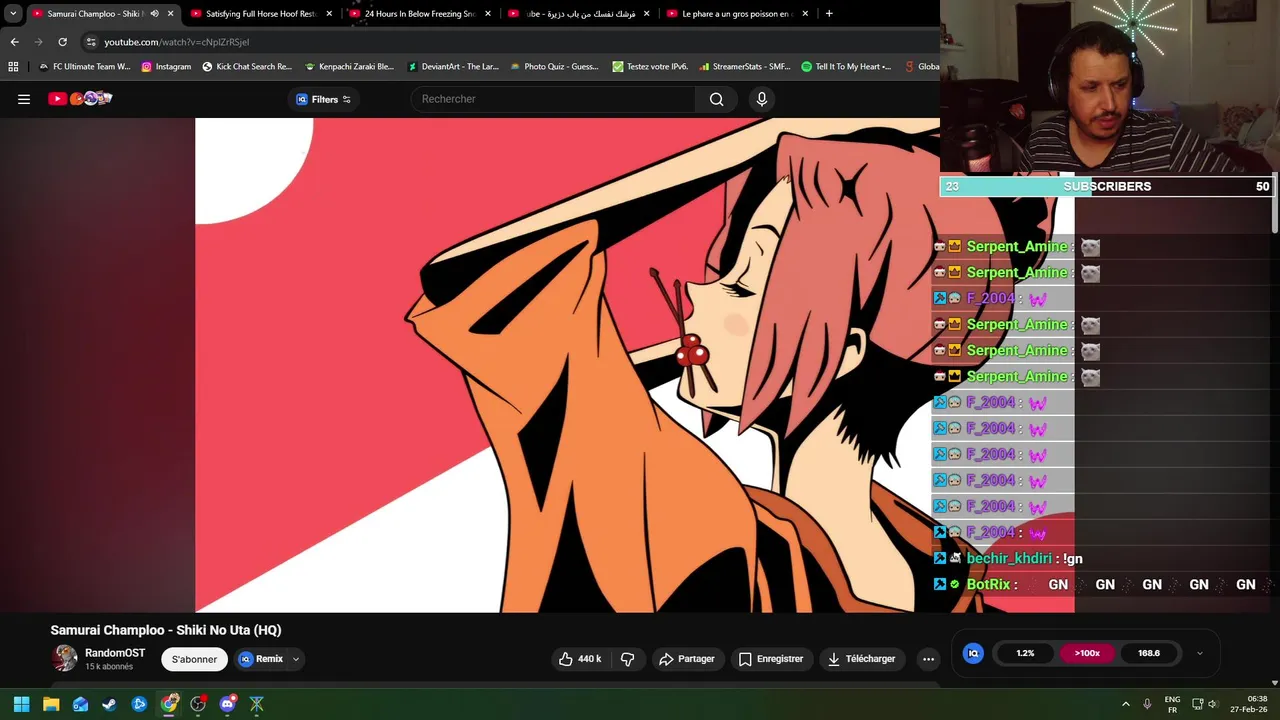Open the YouTube hamburger guide menu
The image size is (1280, 720).
coord(24,99)
